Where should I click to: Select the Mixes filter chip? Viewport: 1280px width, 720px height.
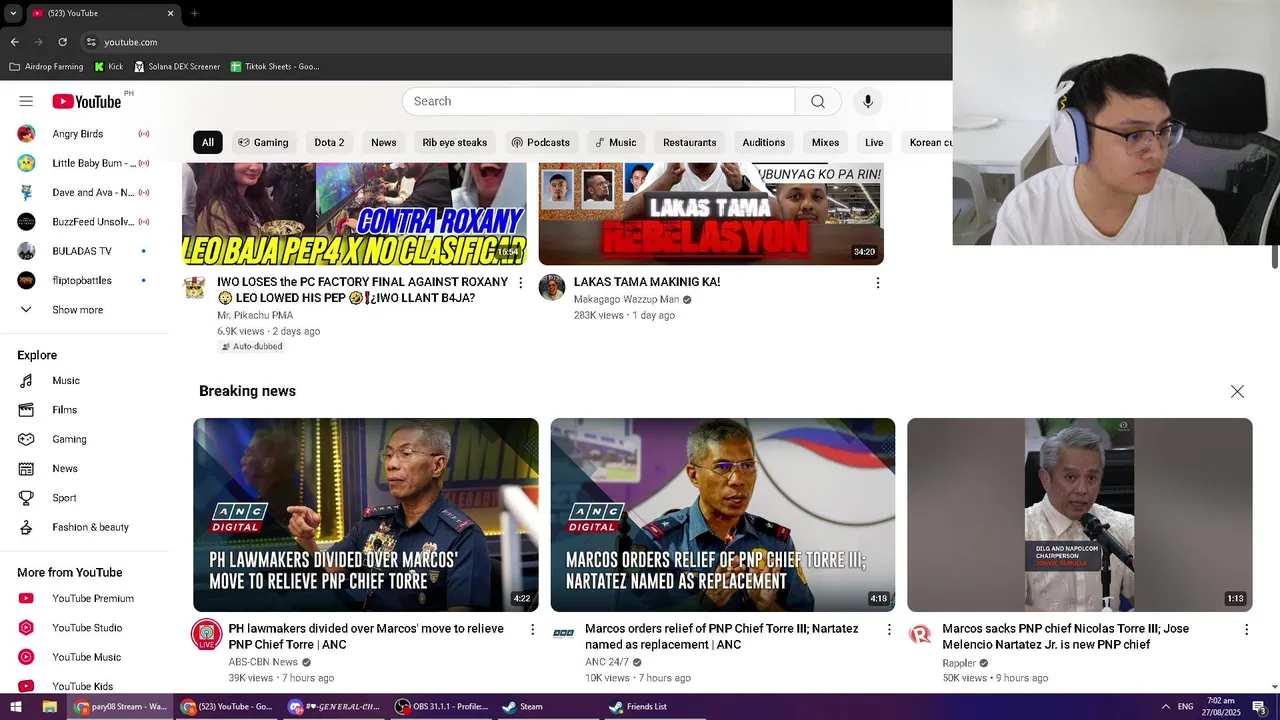[x=825, y=142]
